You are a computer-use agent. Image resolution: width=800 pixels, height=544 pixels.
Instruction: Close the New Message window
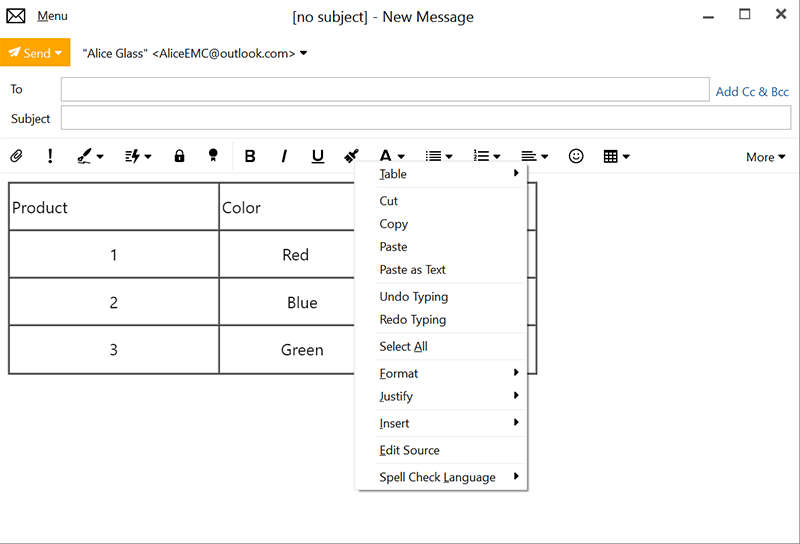point(781,14)
